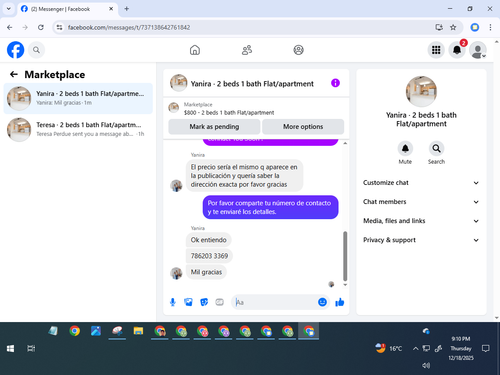The height and width of the screenshot is (375, 500).
Task: Open Chrome profile icon
Action: pos(475,27)
